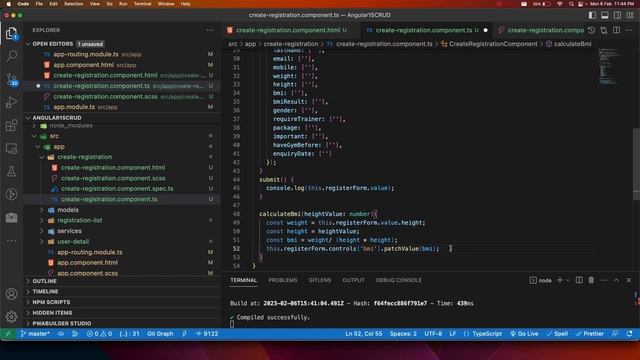Open editor more actions menu
This screenshot has width=640, height=360.
coord(629,30)
